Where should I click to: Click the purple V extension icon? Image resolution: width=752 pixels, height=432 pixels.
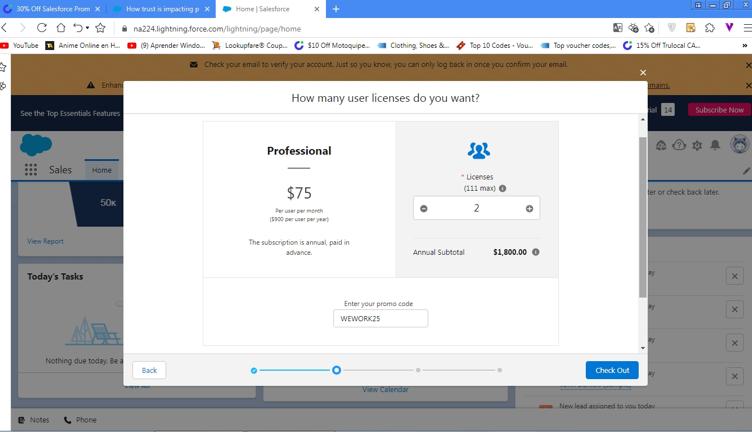[x=729, y=27]
